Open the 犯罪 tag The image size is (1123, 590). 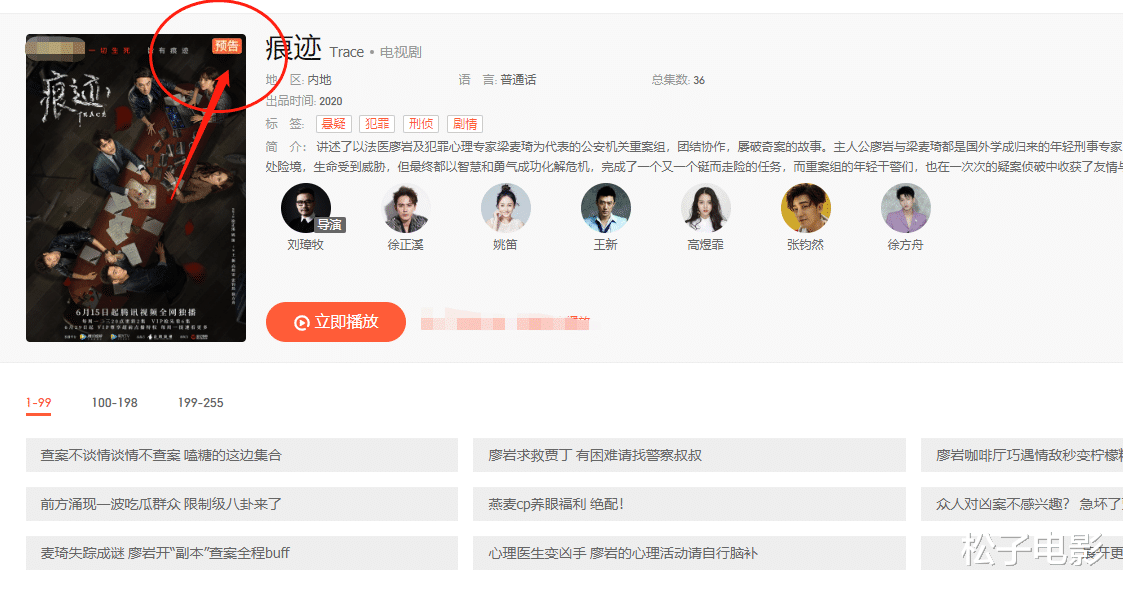377,123
